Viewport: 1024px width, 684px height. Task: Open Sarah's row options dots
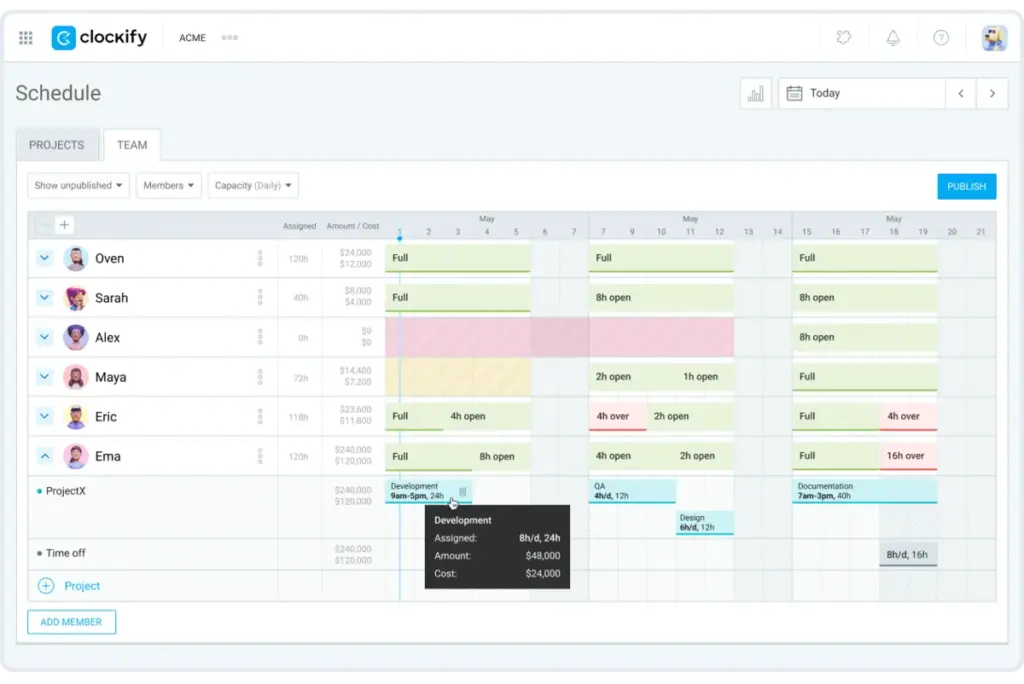[x=260, y=298]
